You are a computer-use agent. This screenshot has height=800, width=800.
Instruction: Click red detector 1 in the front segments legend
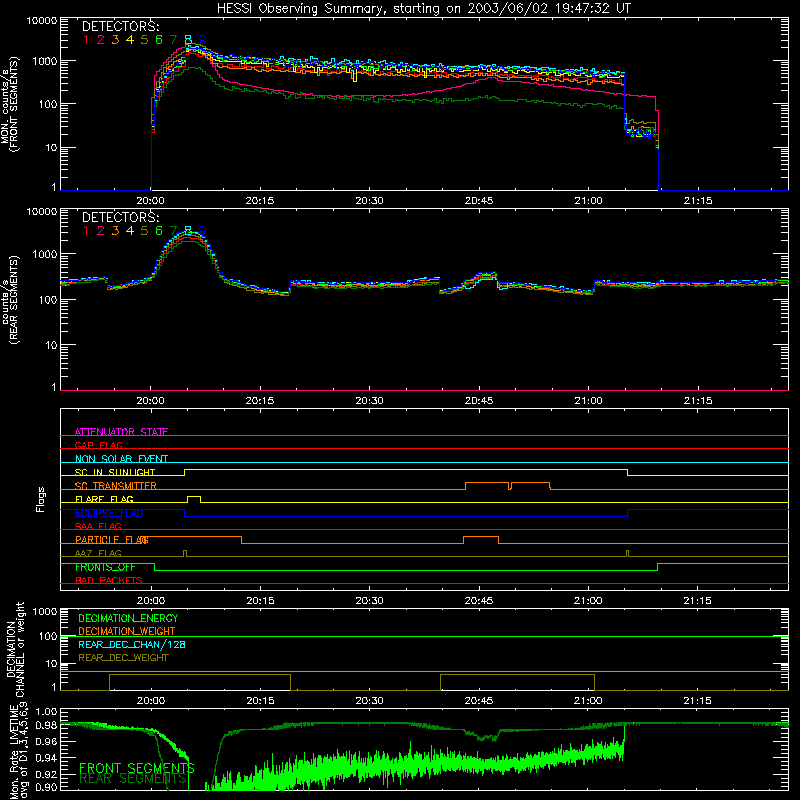(x=86, y=40)
